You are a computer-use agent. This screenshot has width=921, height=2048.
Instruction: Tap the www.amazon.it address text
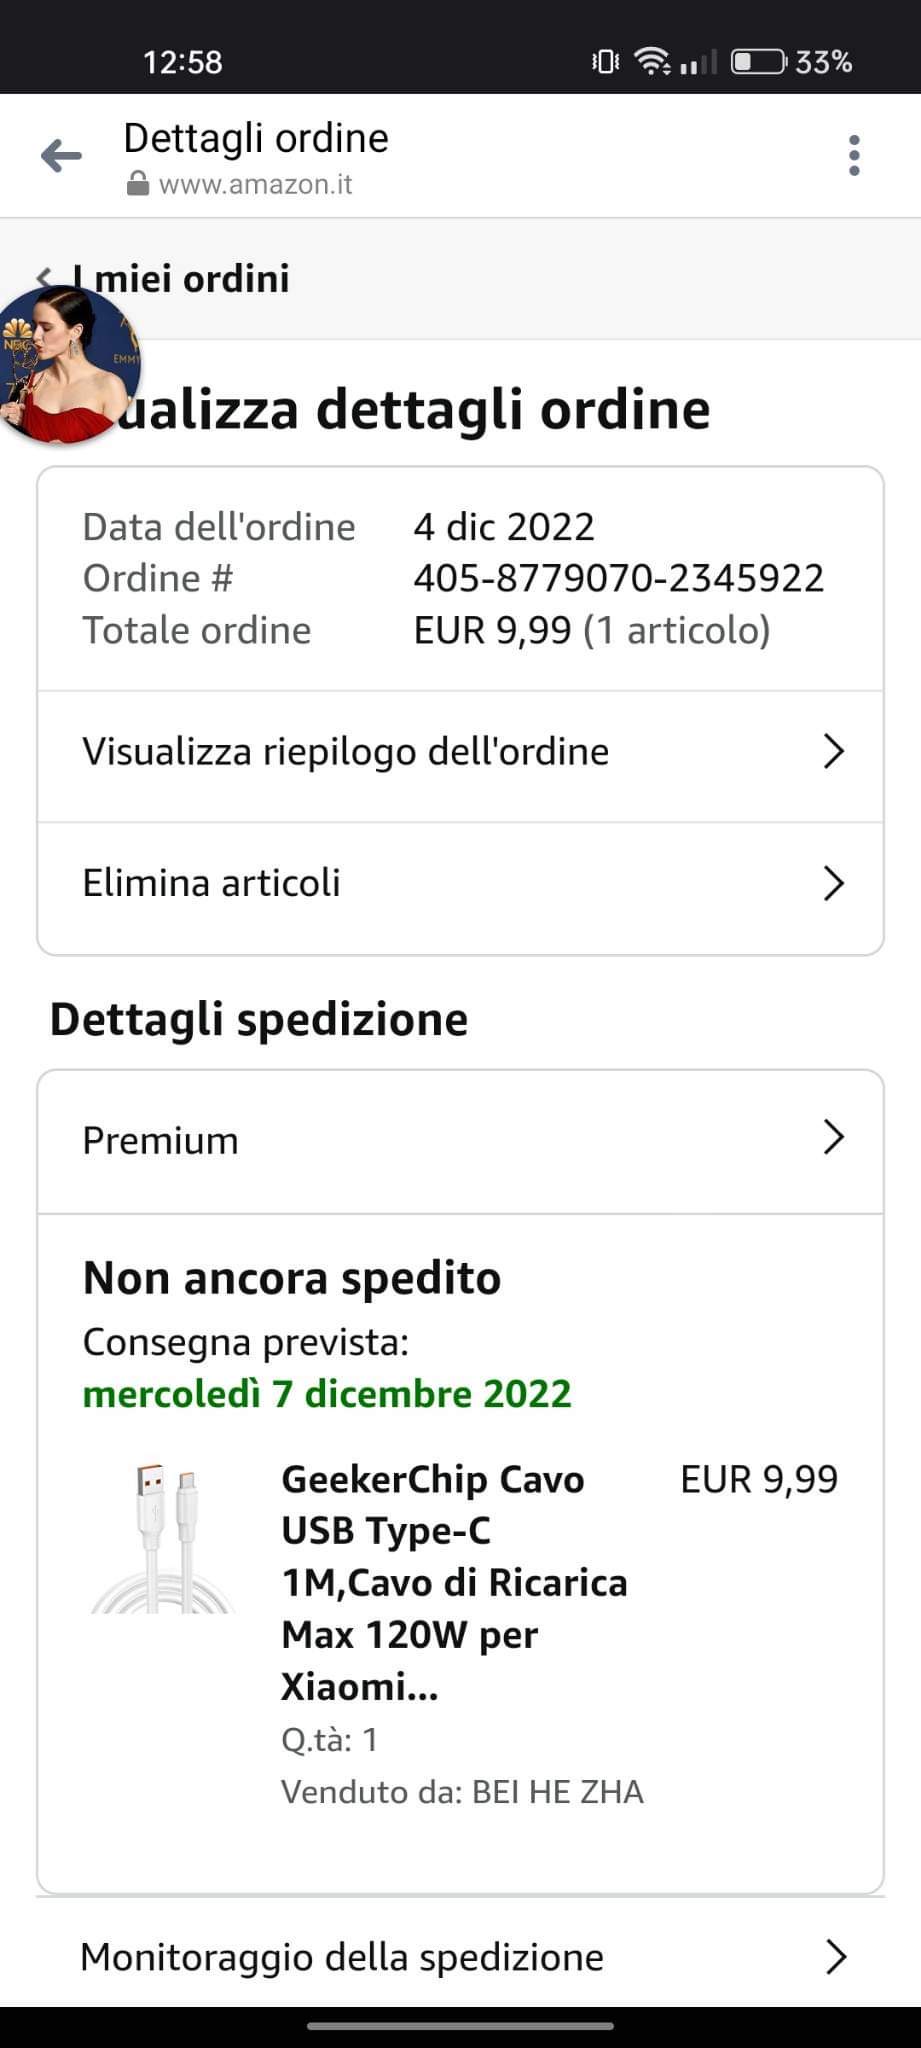(255, 185)
